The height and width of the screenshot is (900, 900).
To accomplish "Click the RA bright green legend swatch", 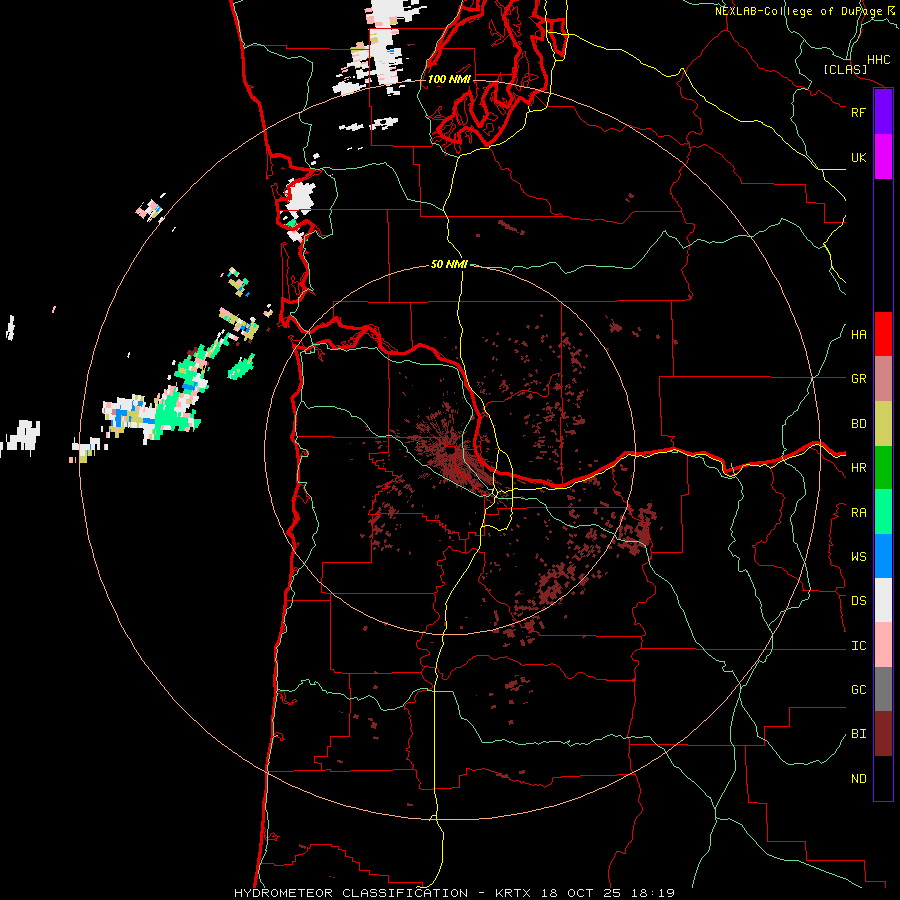I will pos(883,512).
